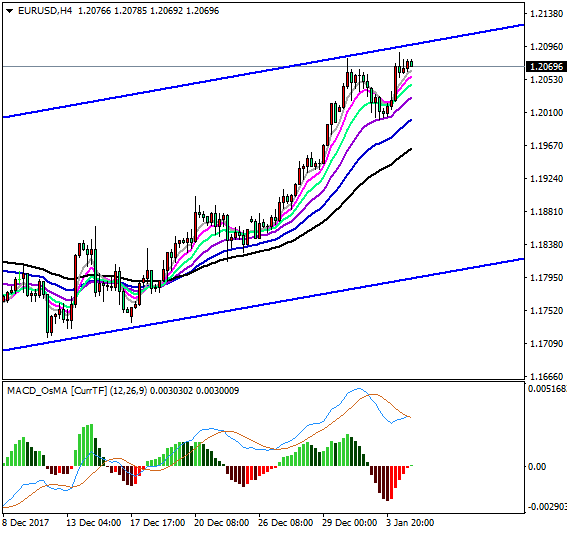Select the current price label 1.20696

[x=546, y=67]
